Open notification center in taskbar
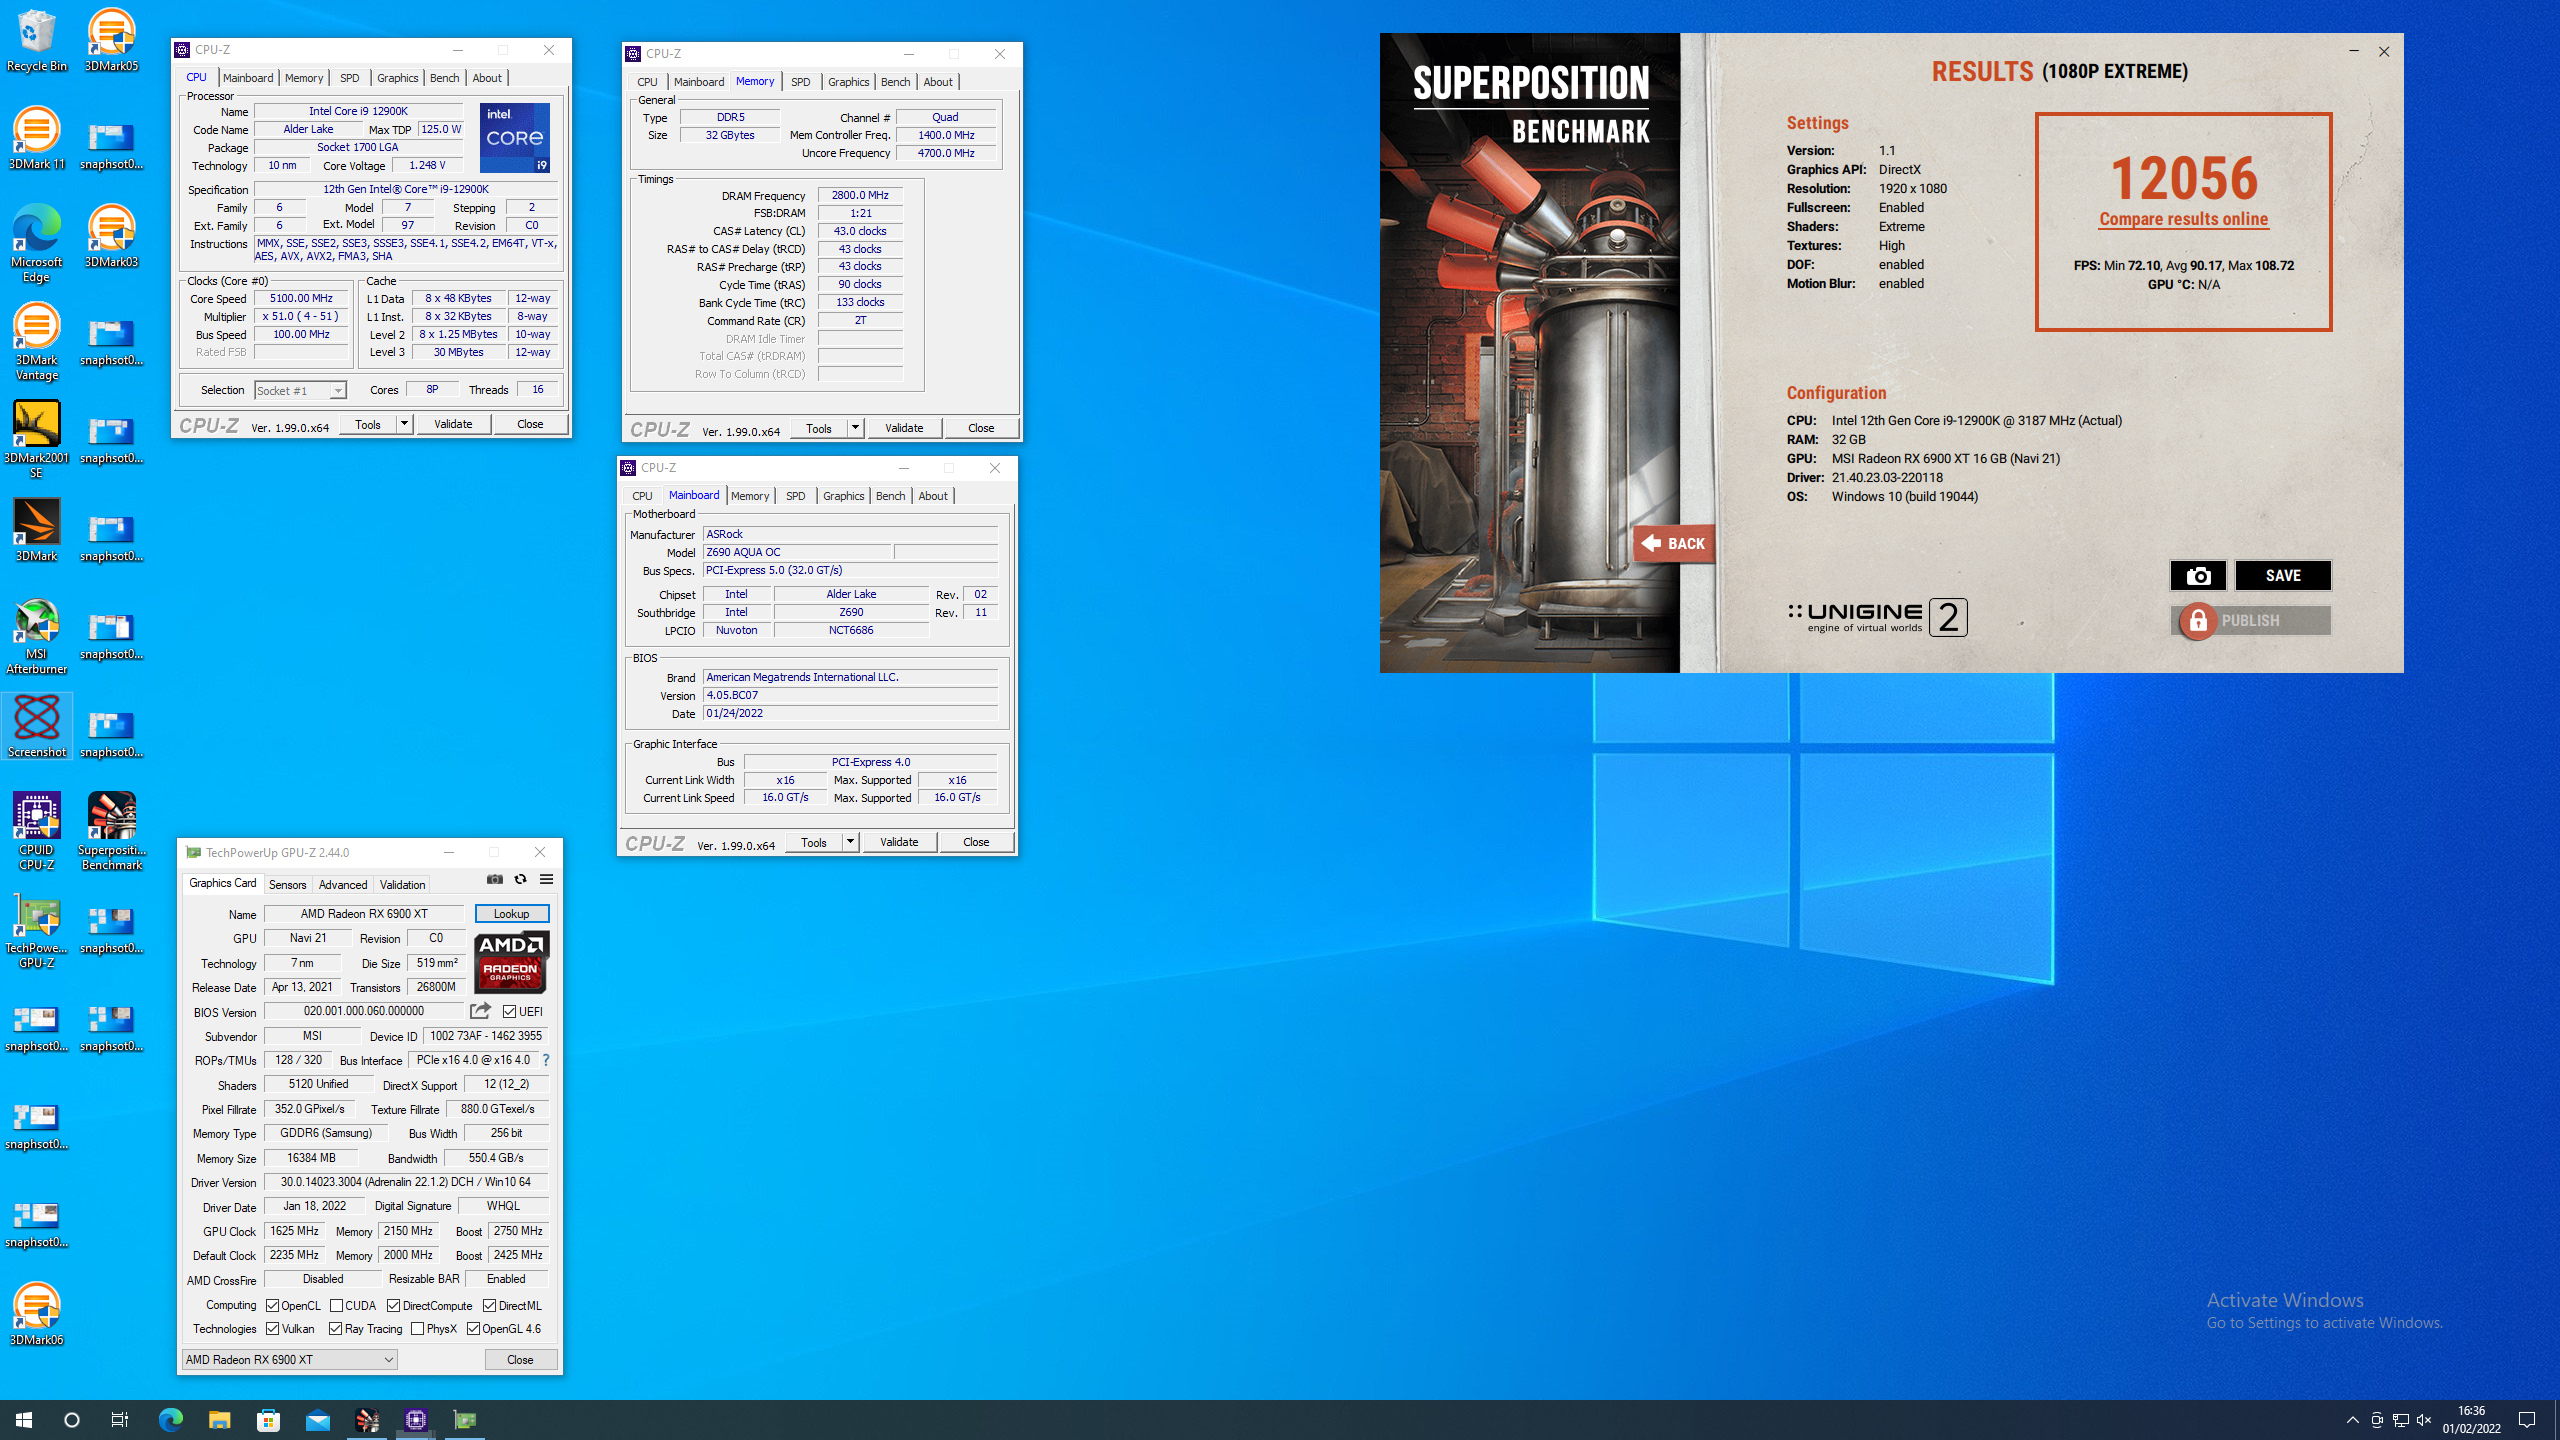The image size is (2560, 1440). click(2527, 1420)
